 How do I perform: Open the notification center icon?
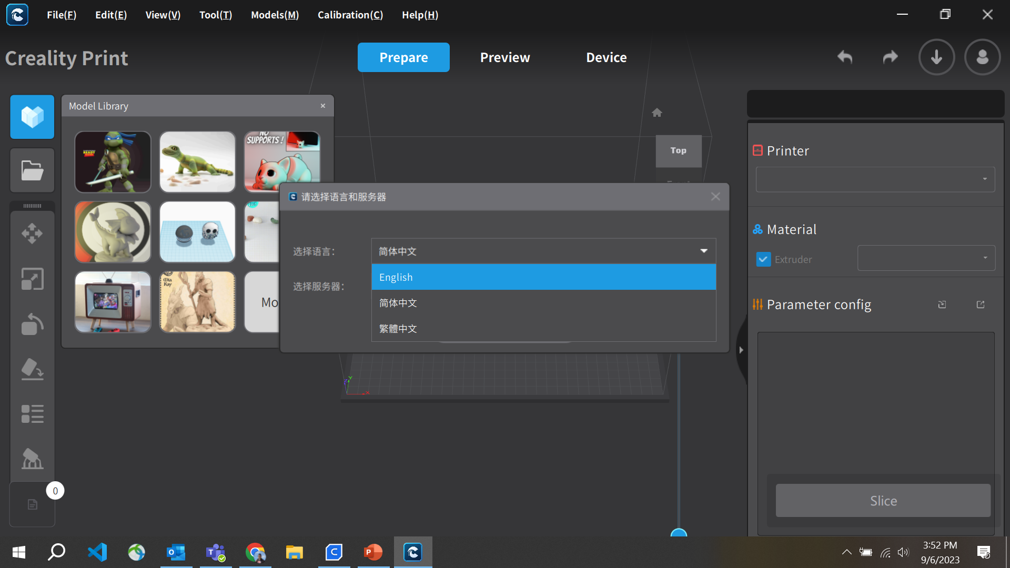click(983, 552)
